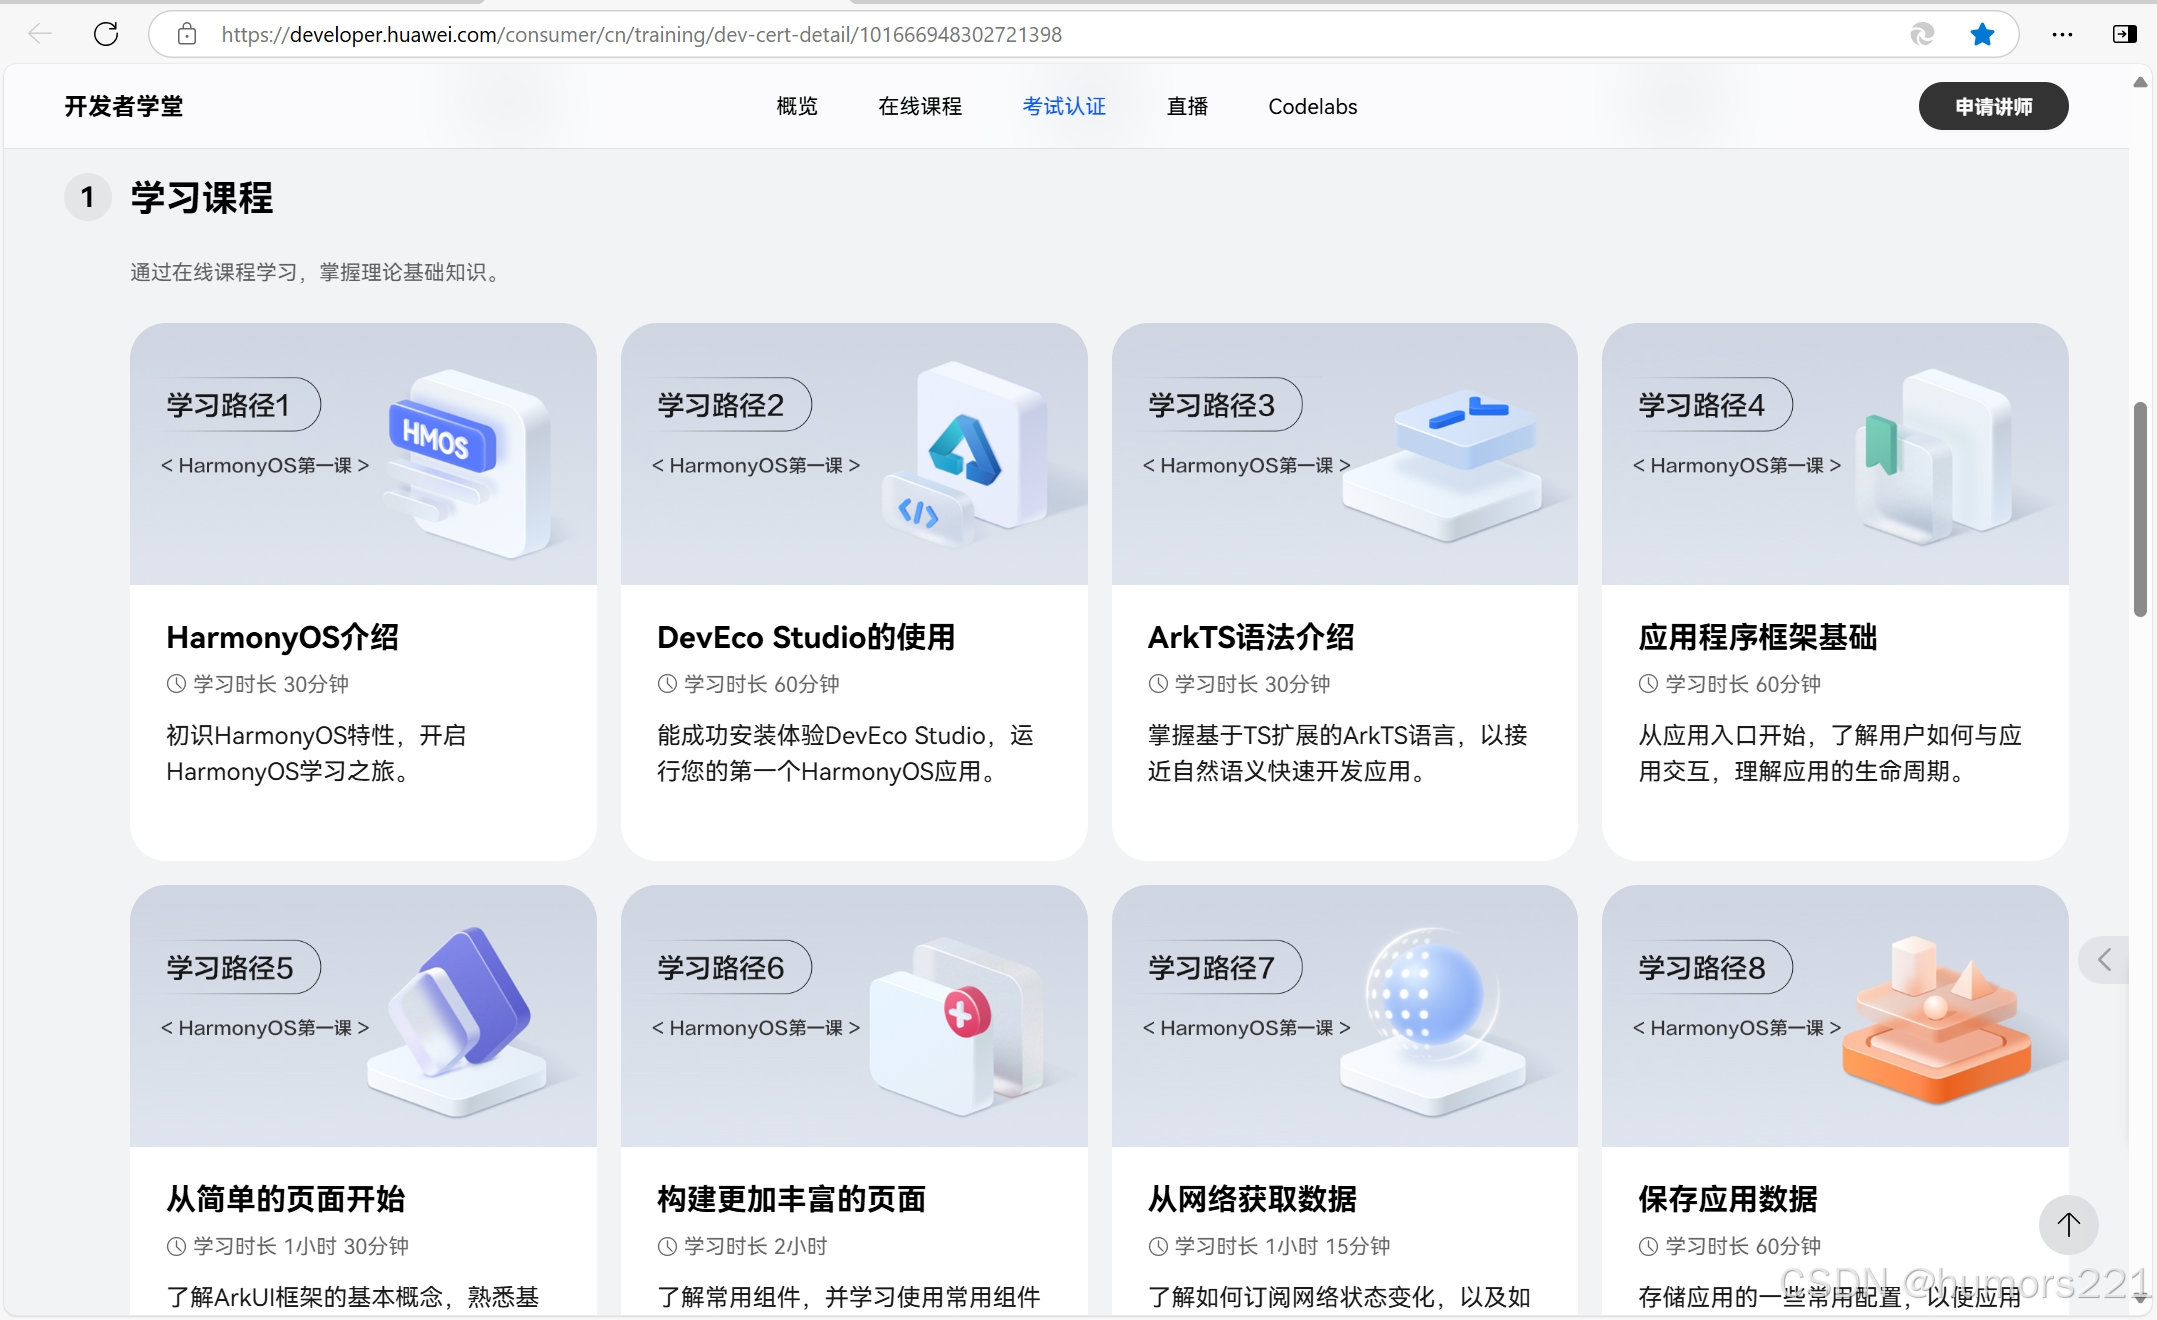Go to the Codelabs menu item
The width and height of the screenshot is (2157, 1320).
(1312, 106)
